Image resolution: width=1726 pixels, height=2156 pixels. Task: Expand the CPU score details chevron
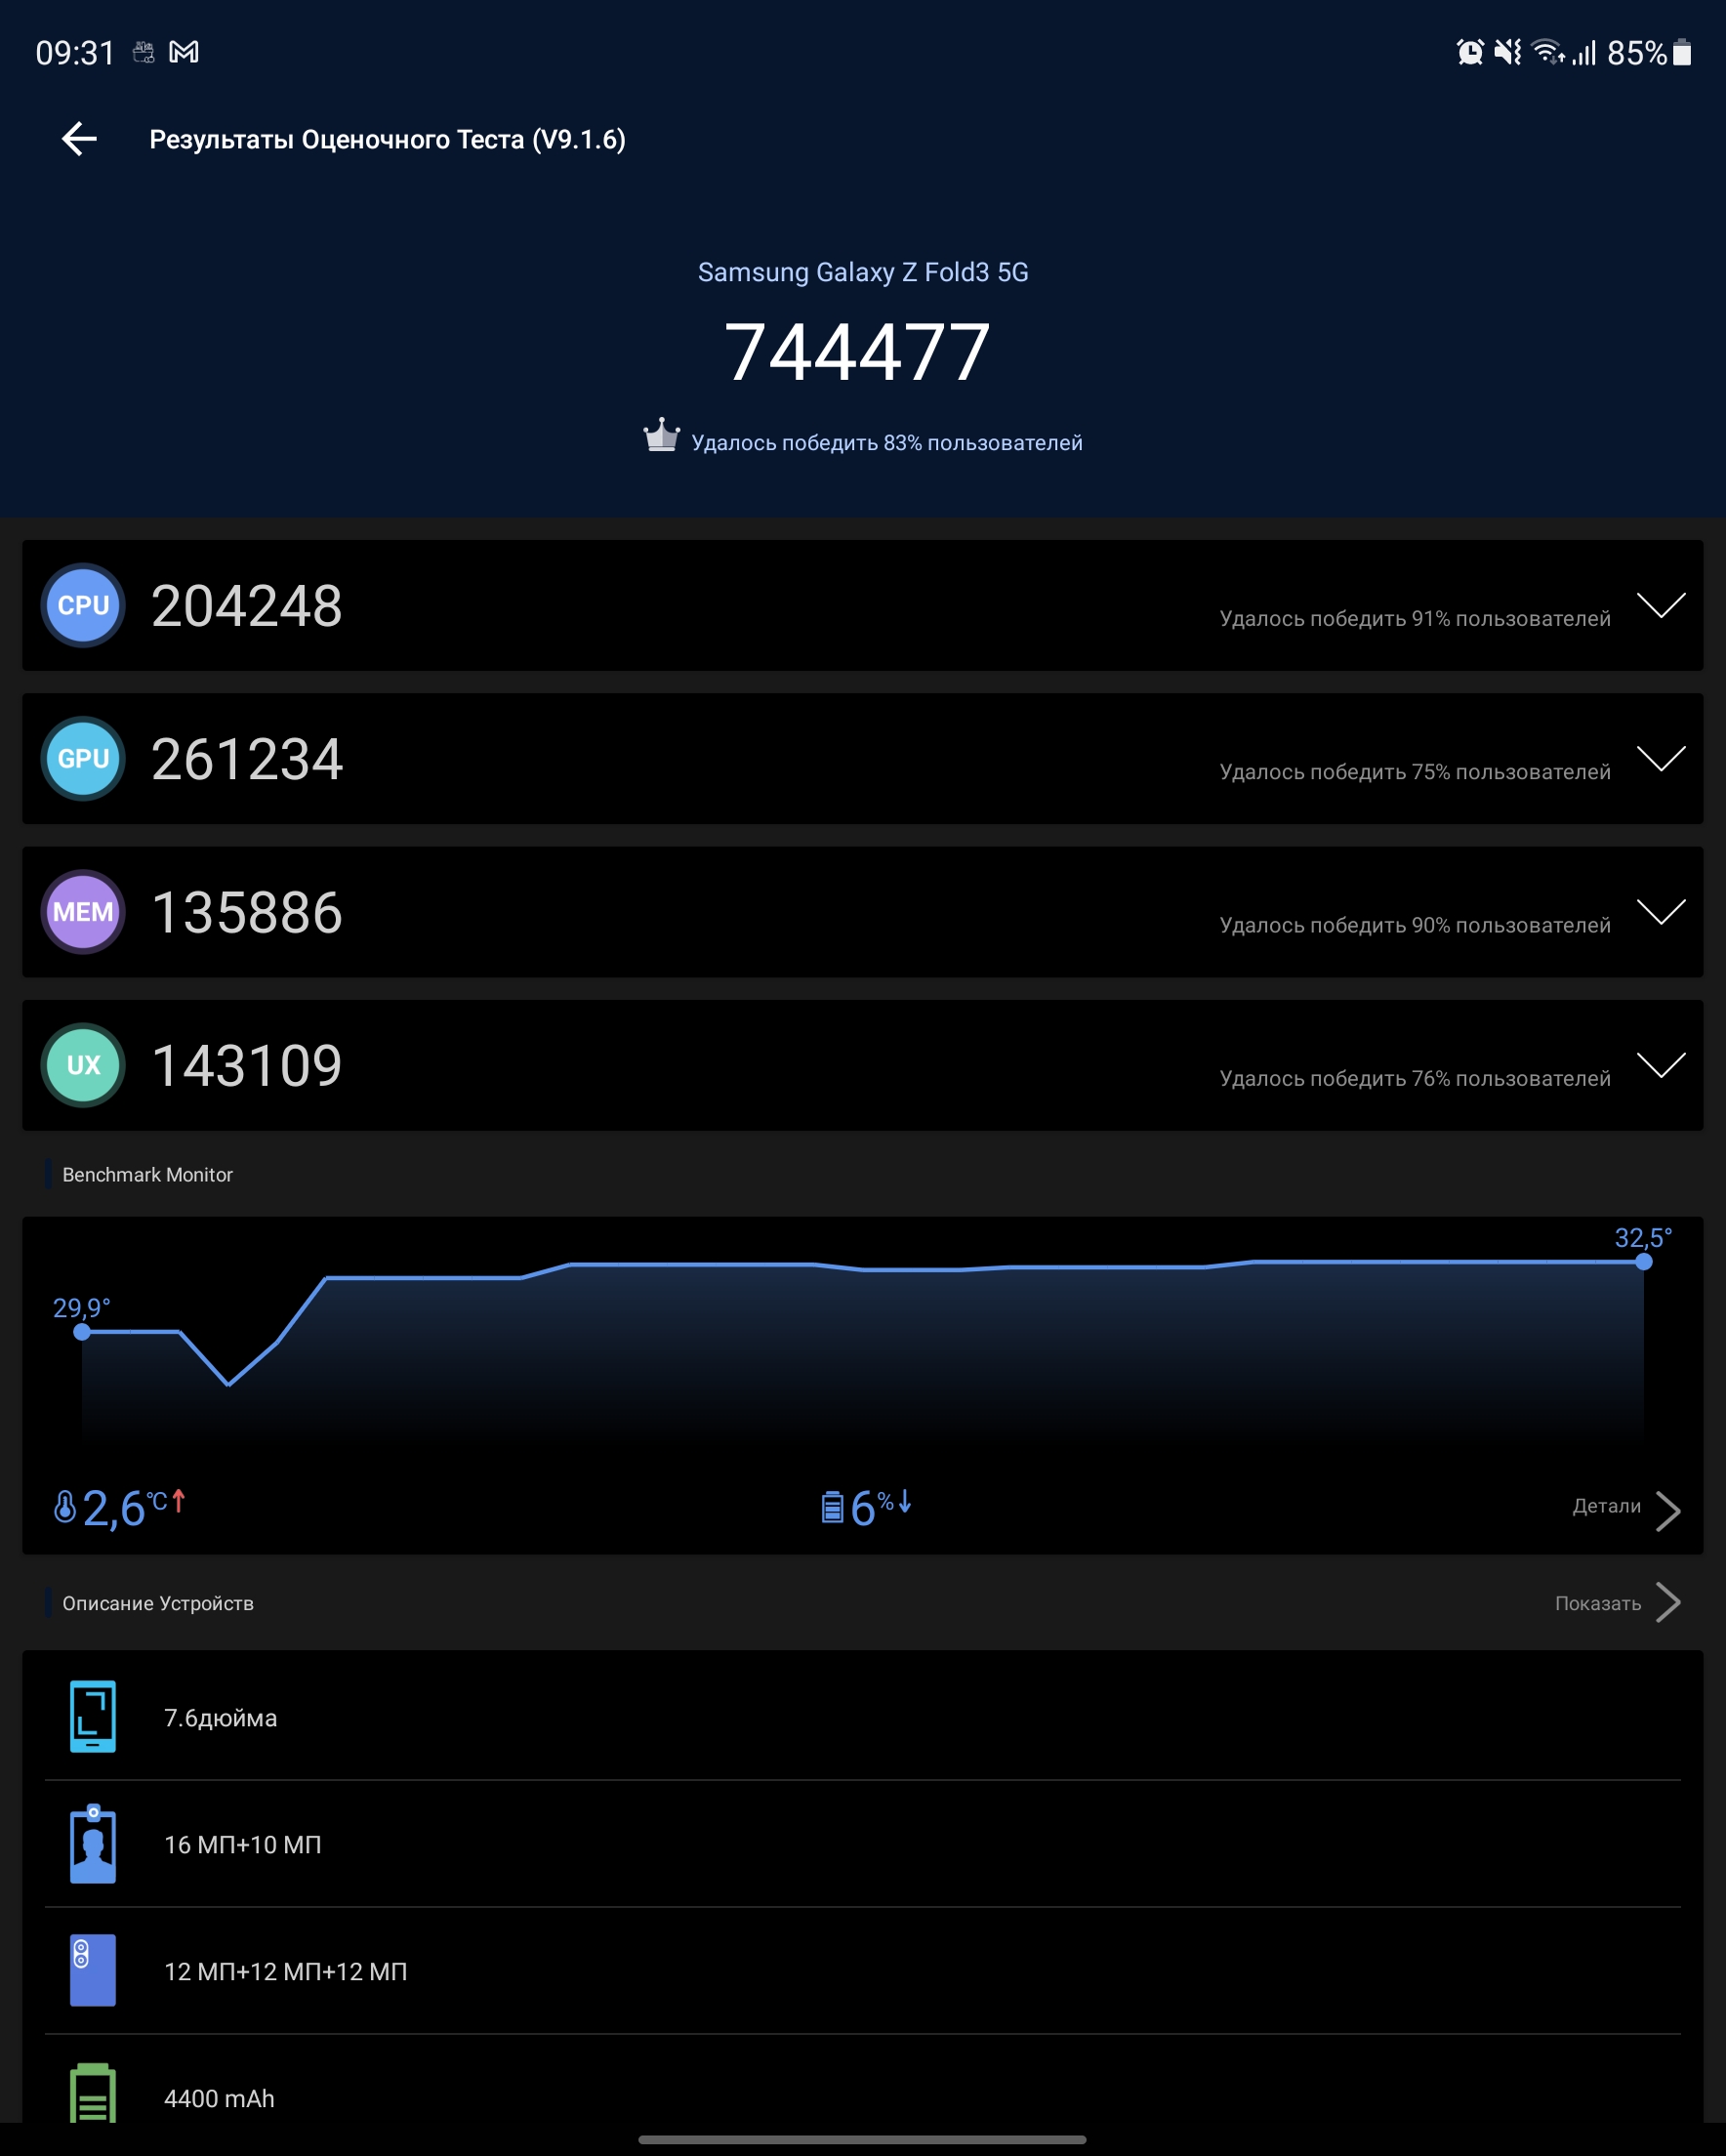[1661, 606]
